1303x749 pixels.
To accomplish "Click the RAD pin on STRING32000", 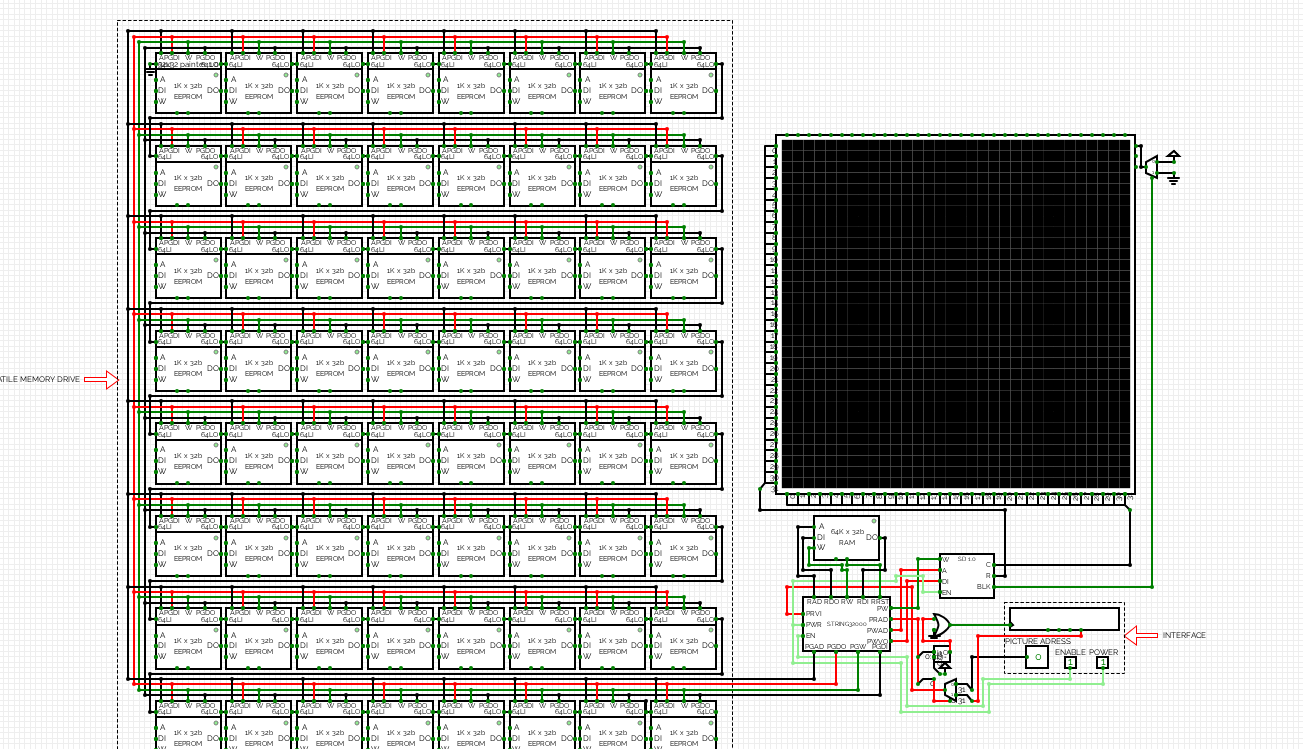I will coord(814,598).
